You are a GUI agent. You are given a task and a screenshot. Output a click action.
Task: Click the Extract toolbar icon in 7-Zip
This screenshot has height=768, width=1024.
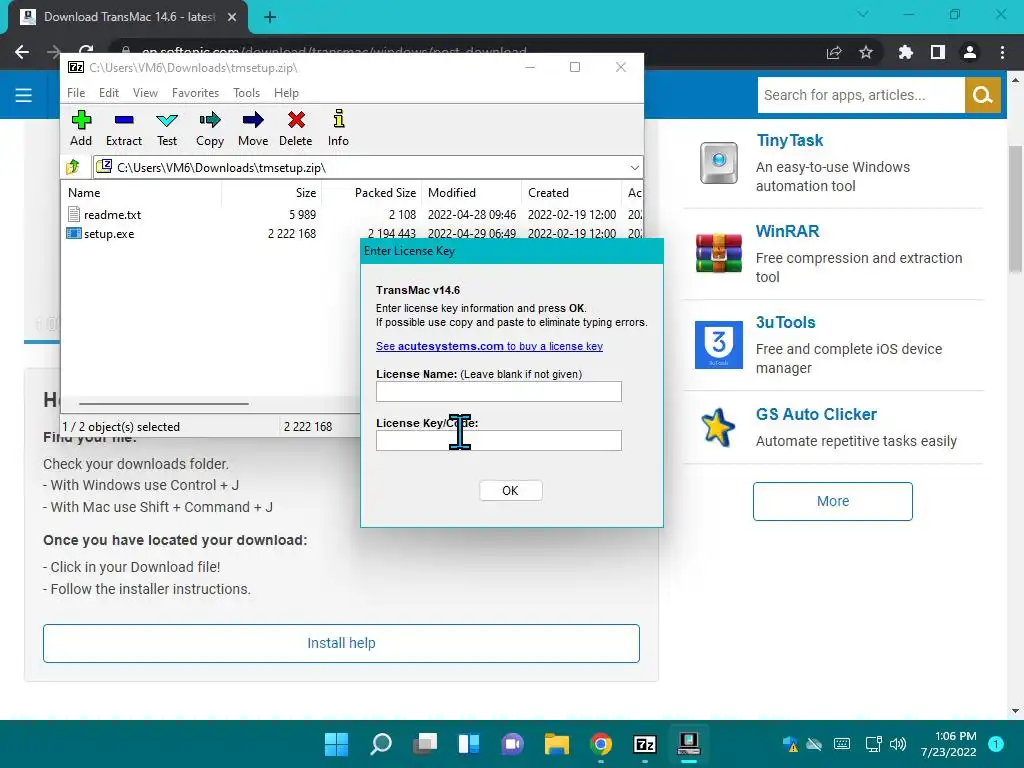(123, 128)
